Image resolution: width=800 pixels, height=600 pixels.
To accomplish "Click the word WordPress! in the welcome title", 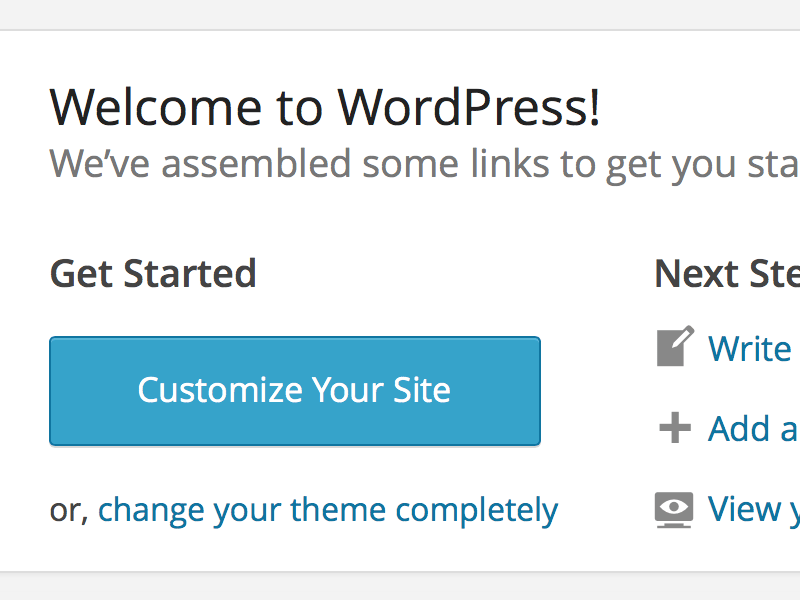I will (469, 108).
